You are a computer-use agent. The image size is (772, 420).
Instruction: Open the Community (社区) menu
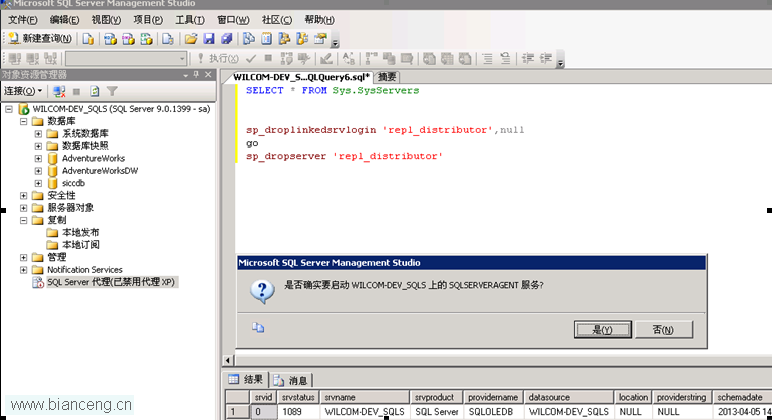(x=277, y=20)
